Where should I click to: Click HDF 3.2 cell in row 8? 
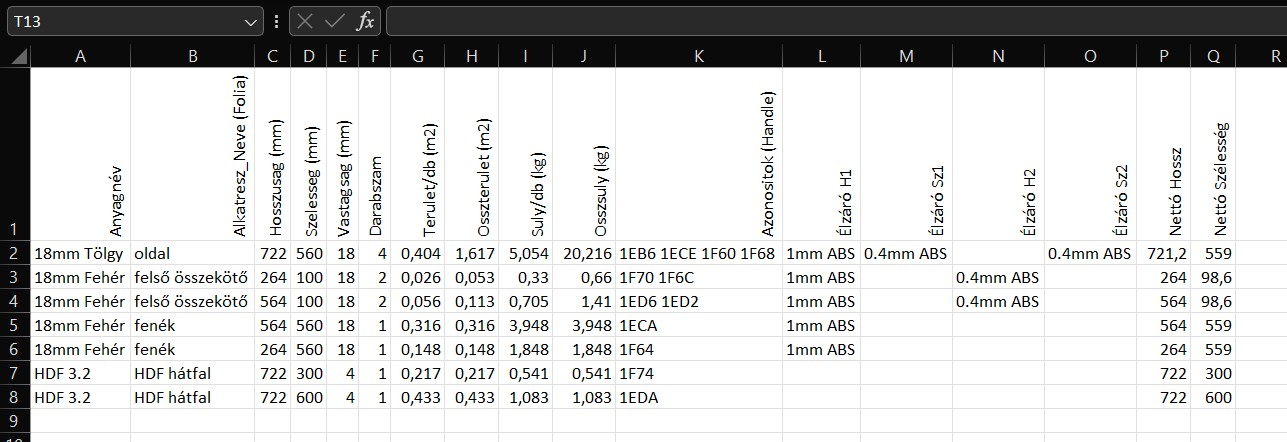coord(80,397)
